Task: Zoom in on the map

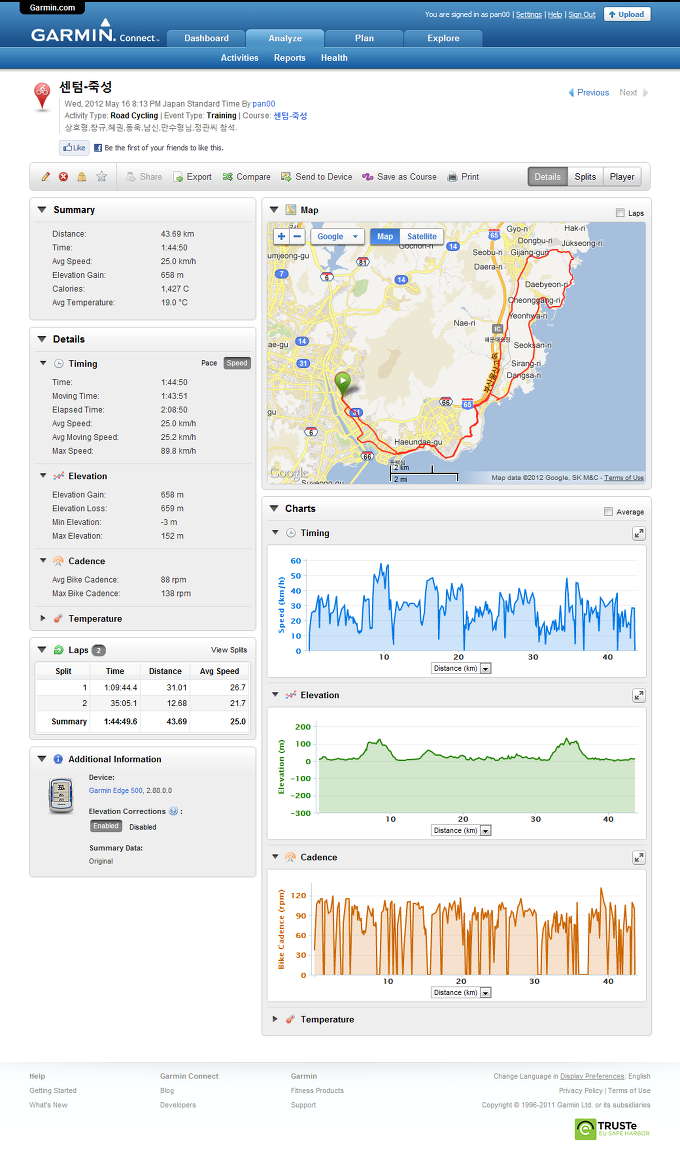Action: tap(281, 237)
